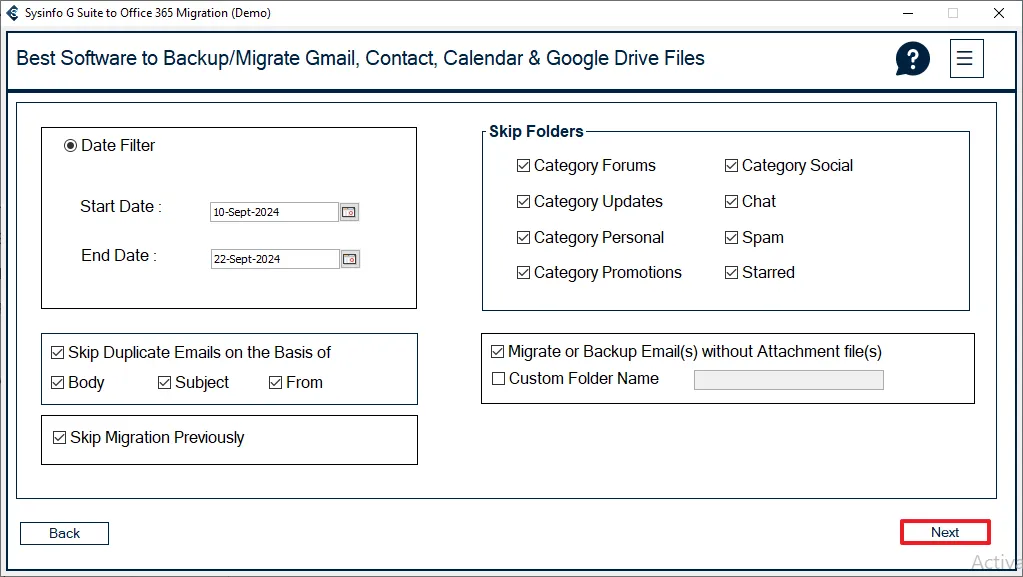The height and width of the screenshot is (577, 1023).
Task: Open the hamburger menu button
Action: 966,59
